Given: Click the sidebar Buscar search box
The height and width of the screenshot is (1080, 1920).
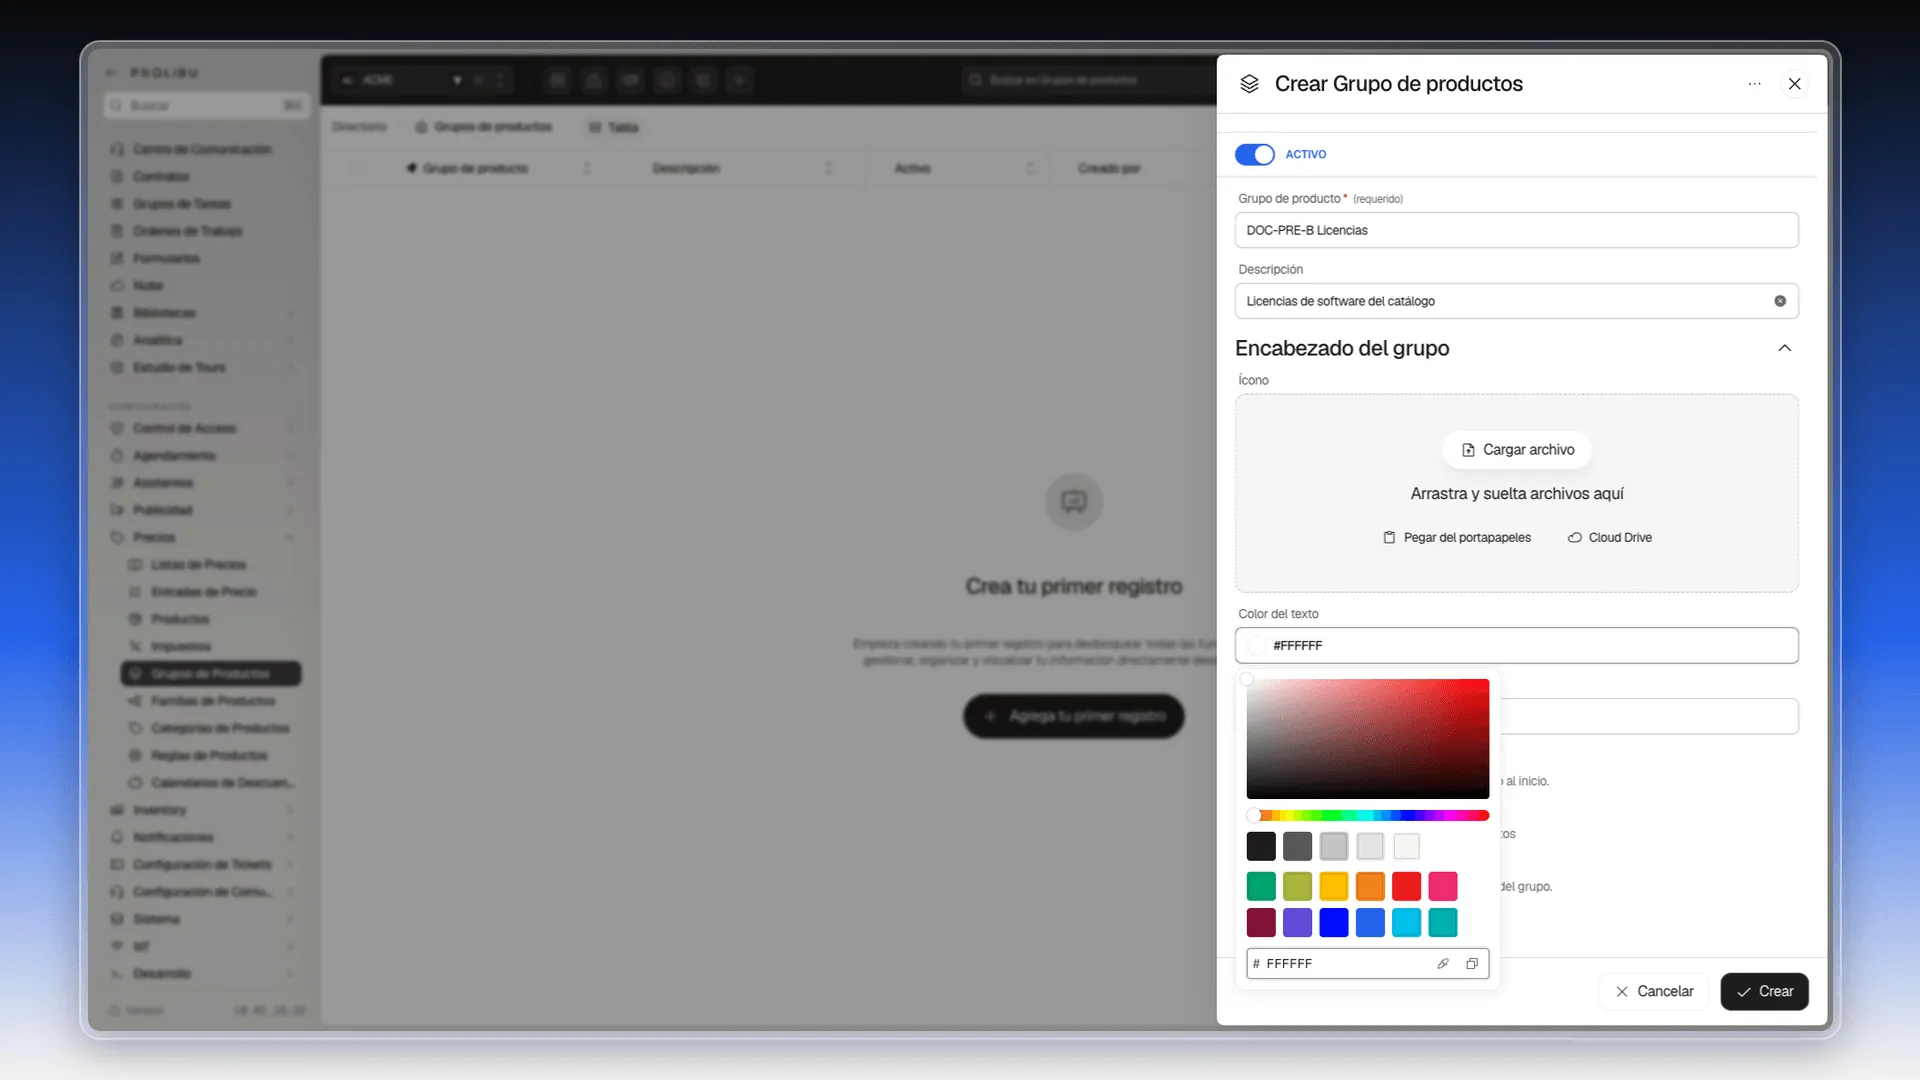Looking at the screenshot, I should 206,106.
